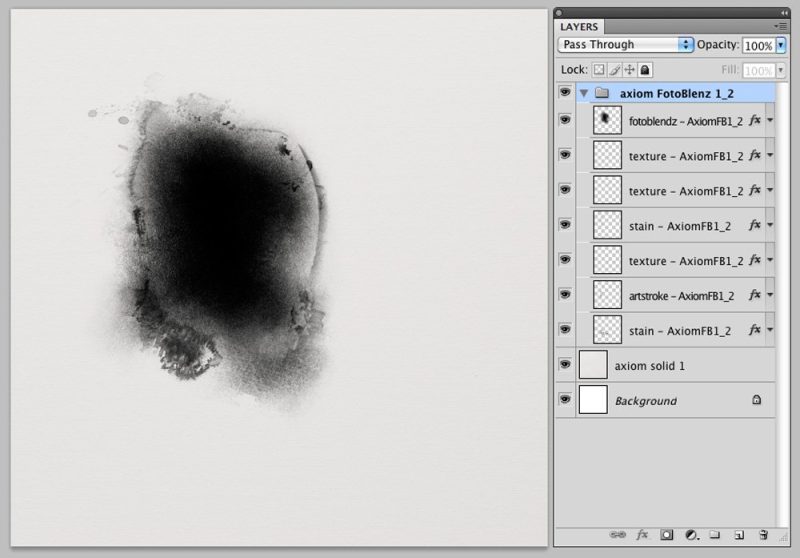800x558 pixels.
Task: Create a new group using the footer folder icon
Action: pos(715,535)
